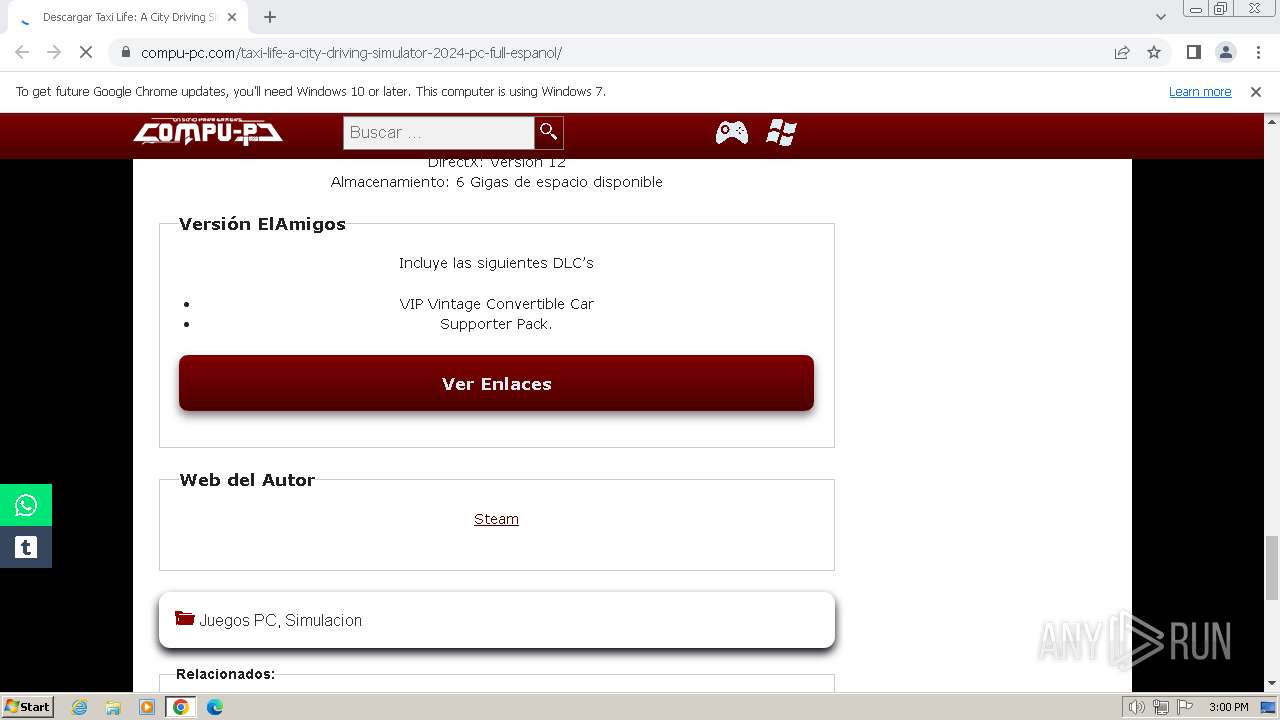This screenshot has width=1280, height=720.
Task: Open the Windows Start menu
Action: point(27,706)
